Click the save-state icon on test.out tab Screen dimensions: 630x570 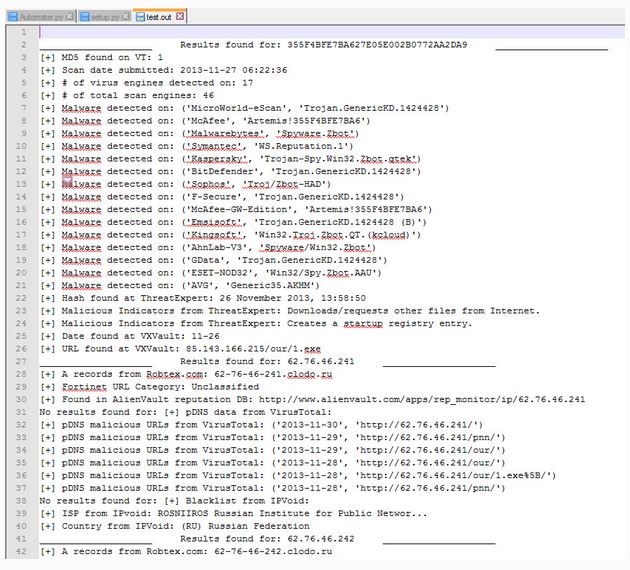point(140,17)
